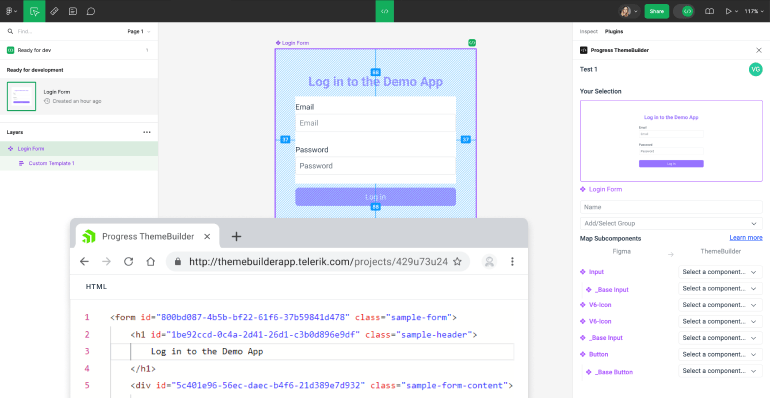The image size is (770, 399).
Task: Select the Progress ThemeBuilder browser tab
Action: [x=147, y=237]
